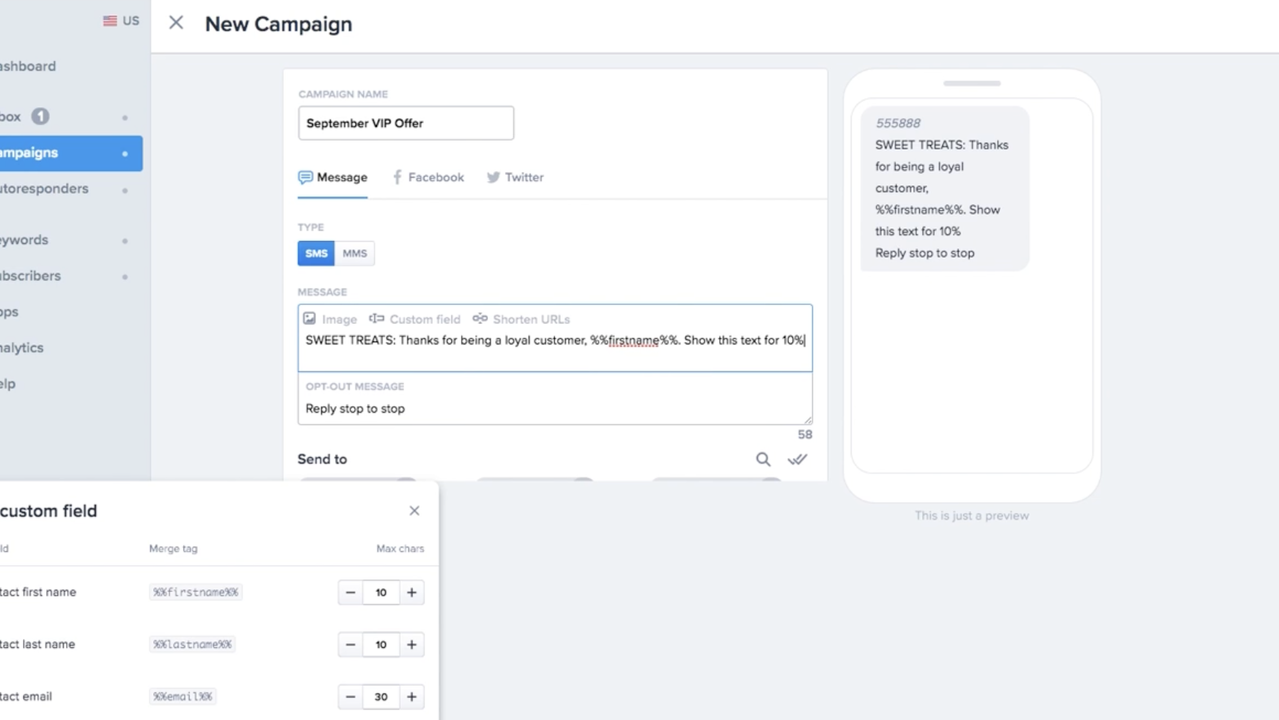Click the search icon beside Send to

(763, 459)
